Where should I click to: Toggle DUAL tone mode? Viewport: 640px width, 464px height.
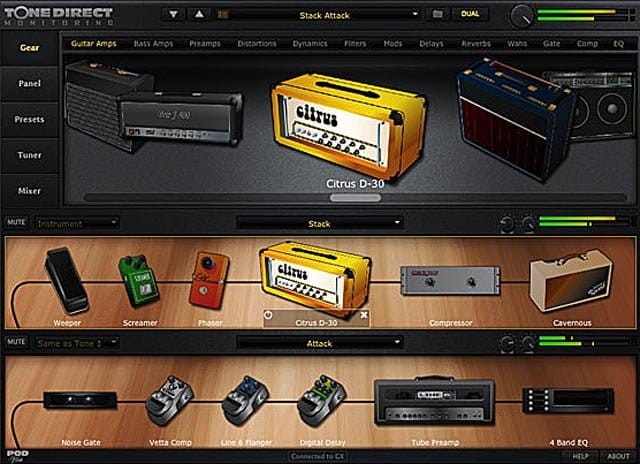point(470,14)
